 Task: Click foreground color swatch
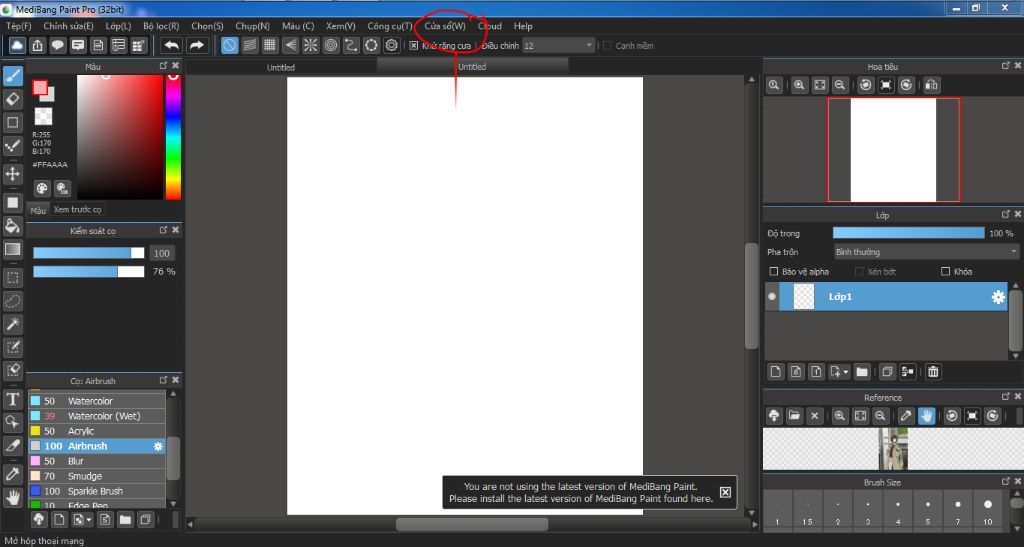(39, 87)
